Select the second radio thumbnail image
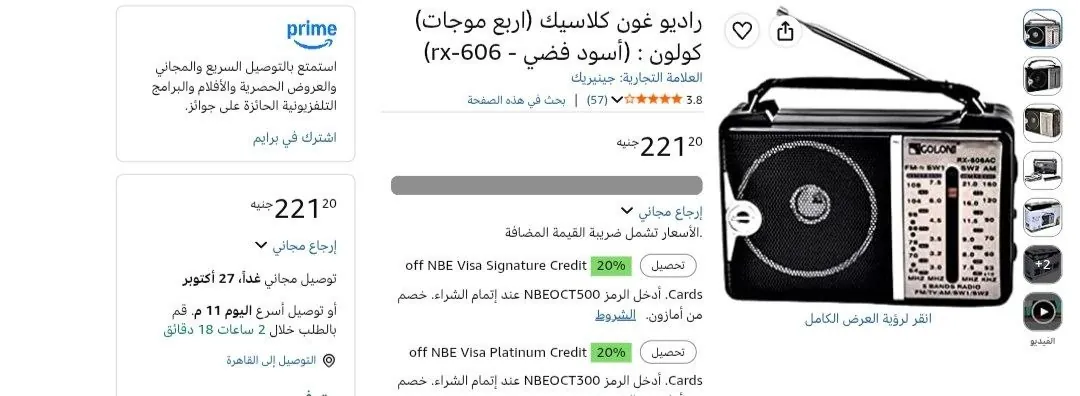 [1042, 76]
